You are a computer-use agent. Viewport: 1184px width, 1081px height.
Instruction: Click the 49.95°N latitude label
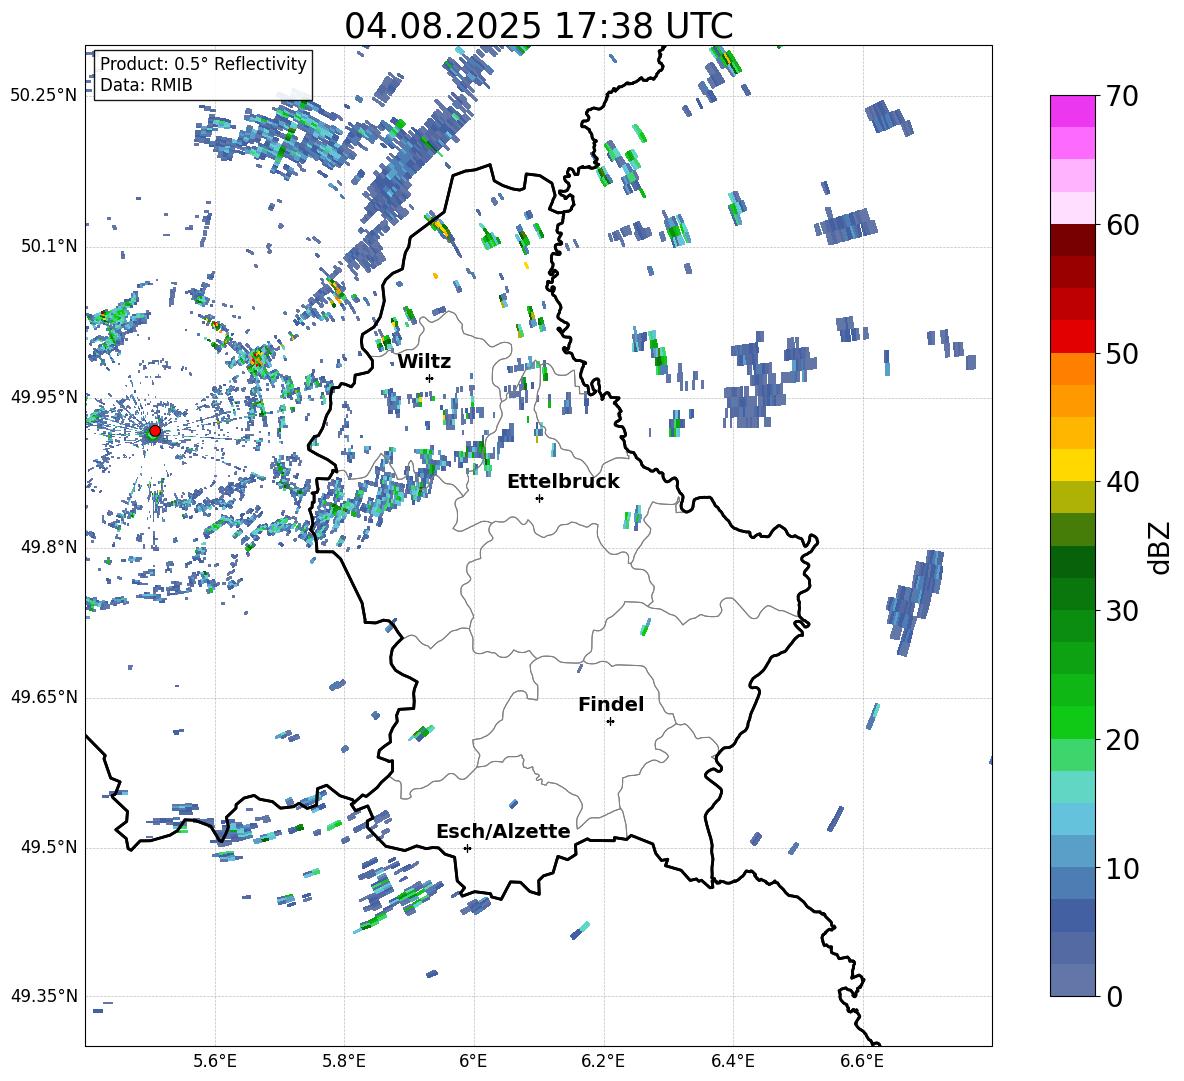[44, 396]
